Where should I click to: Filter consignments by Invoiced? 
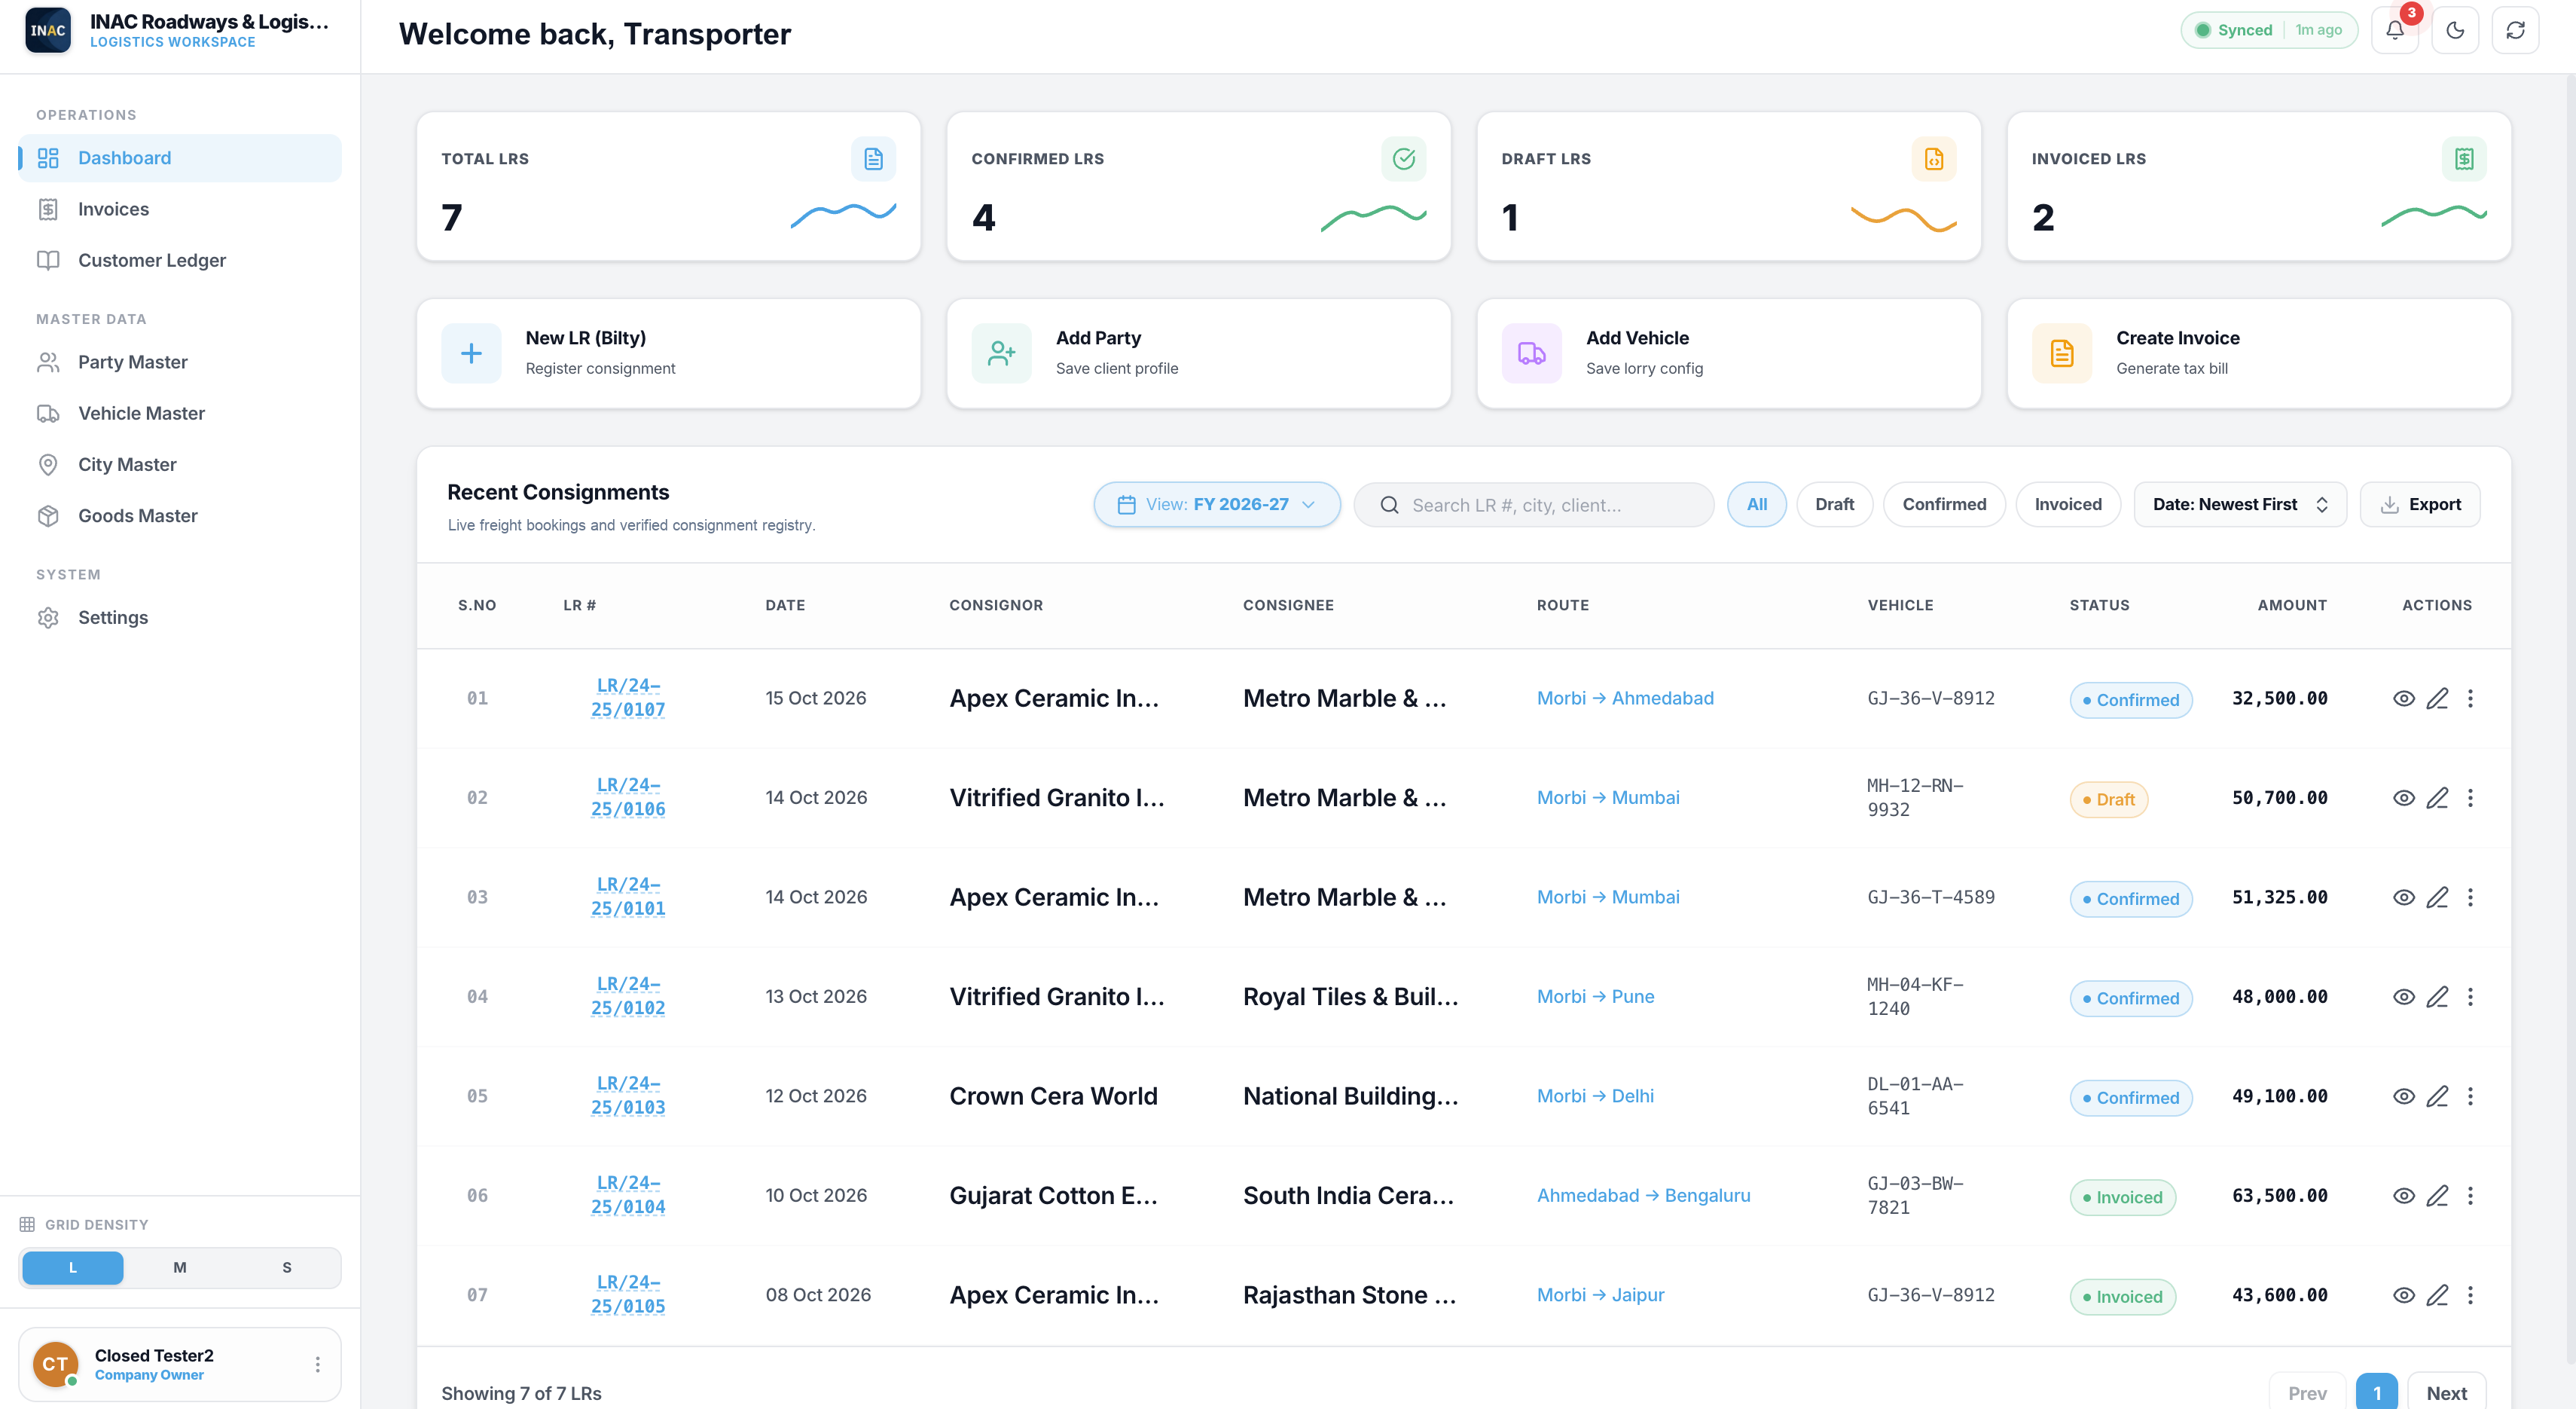point(2067,504)
